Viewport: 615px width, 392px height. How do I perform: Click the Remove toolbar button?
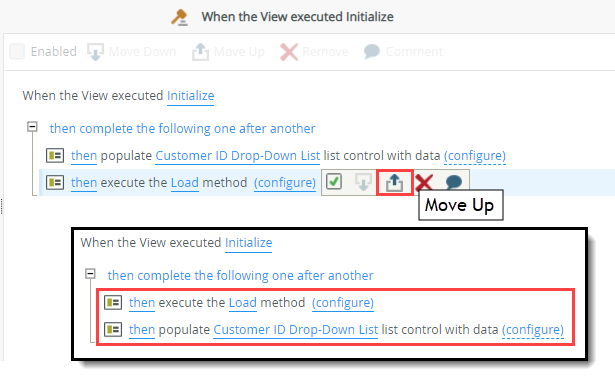[x=315, y=52]
